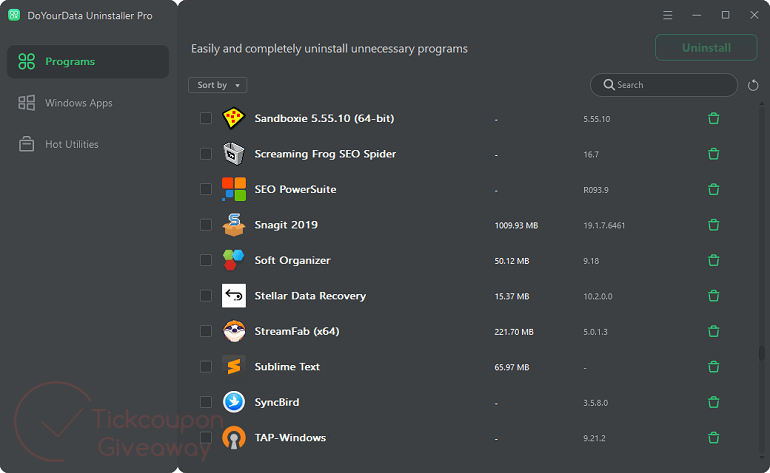Click the StreamFab (x64) trash icon

(x=714, y=331)
